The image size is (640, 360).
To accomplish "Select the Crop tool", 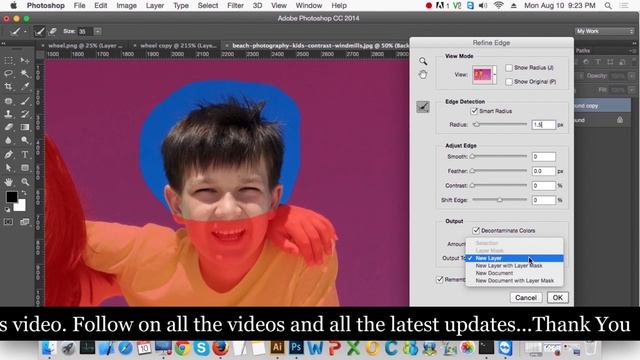I will (9, 87).
